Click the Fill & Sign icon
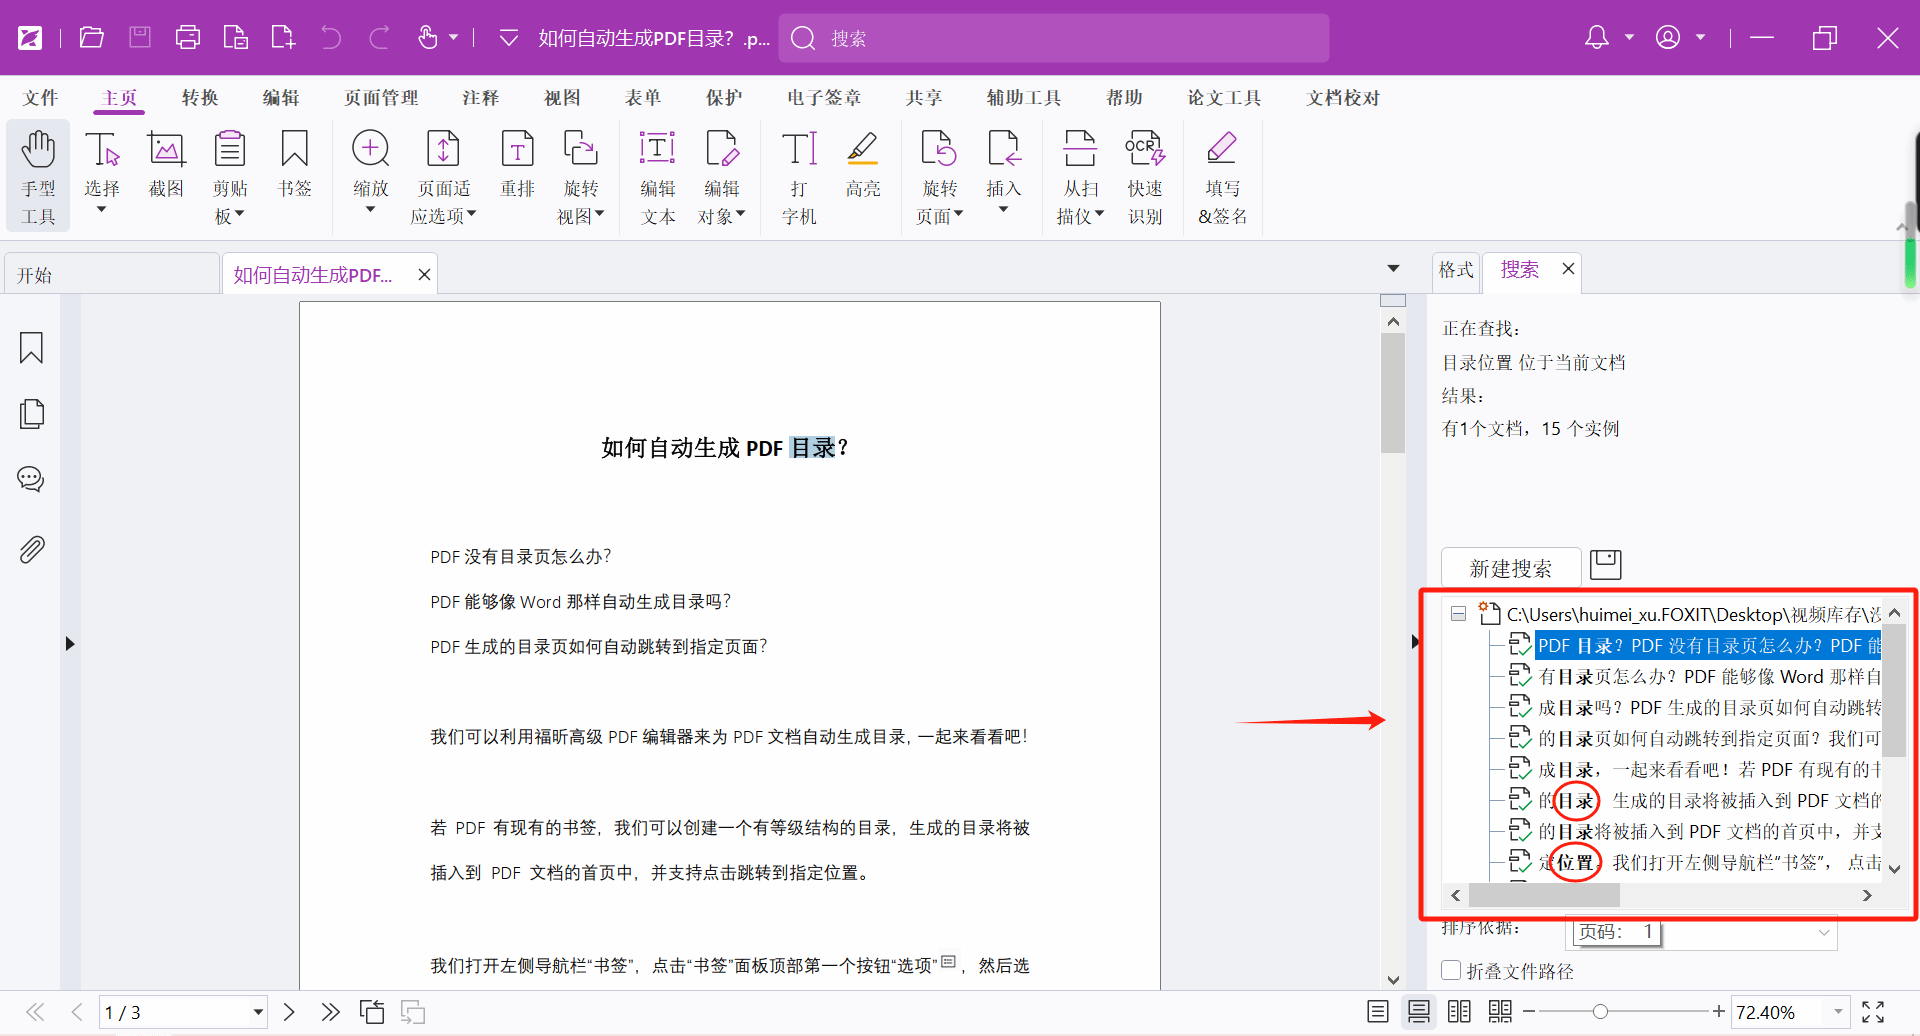This screenshot has width=1920, height=1036. pyautogui.click(x=1221, y=165)
